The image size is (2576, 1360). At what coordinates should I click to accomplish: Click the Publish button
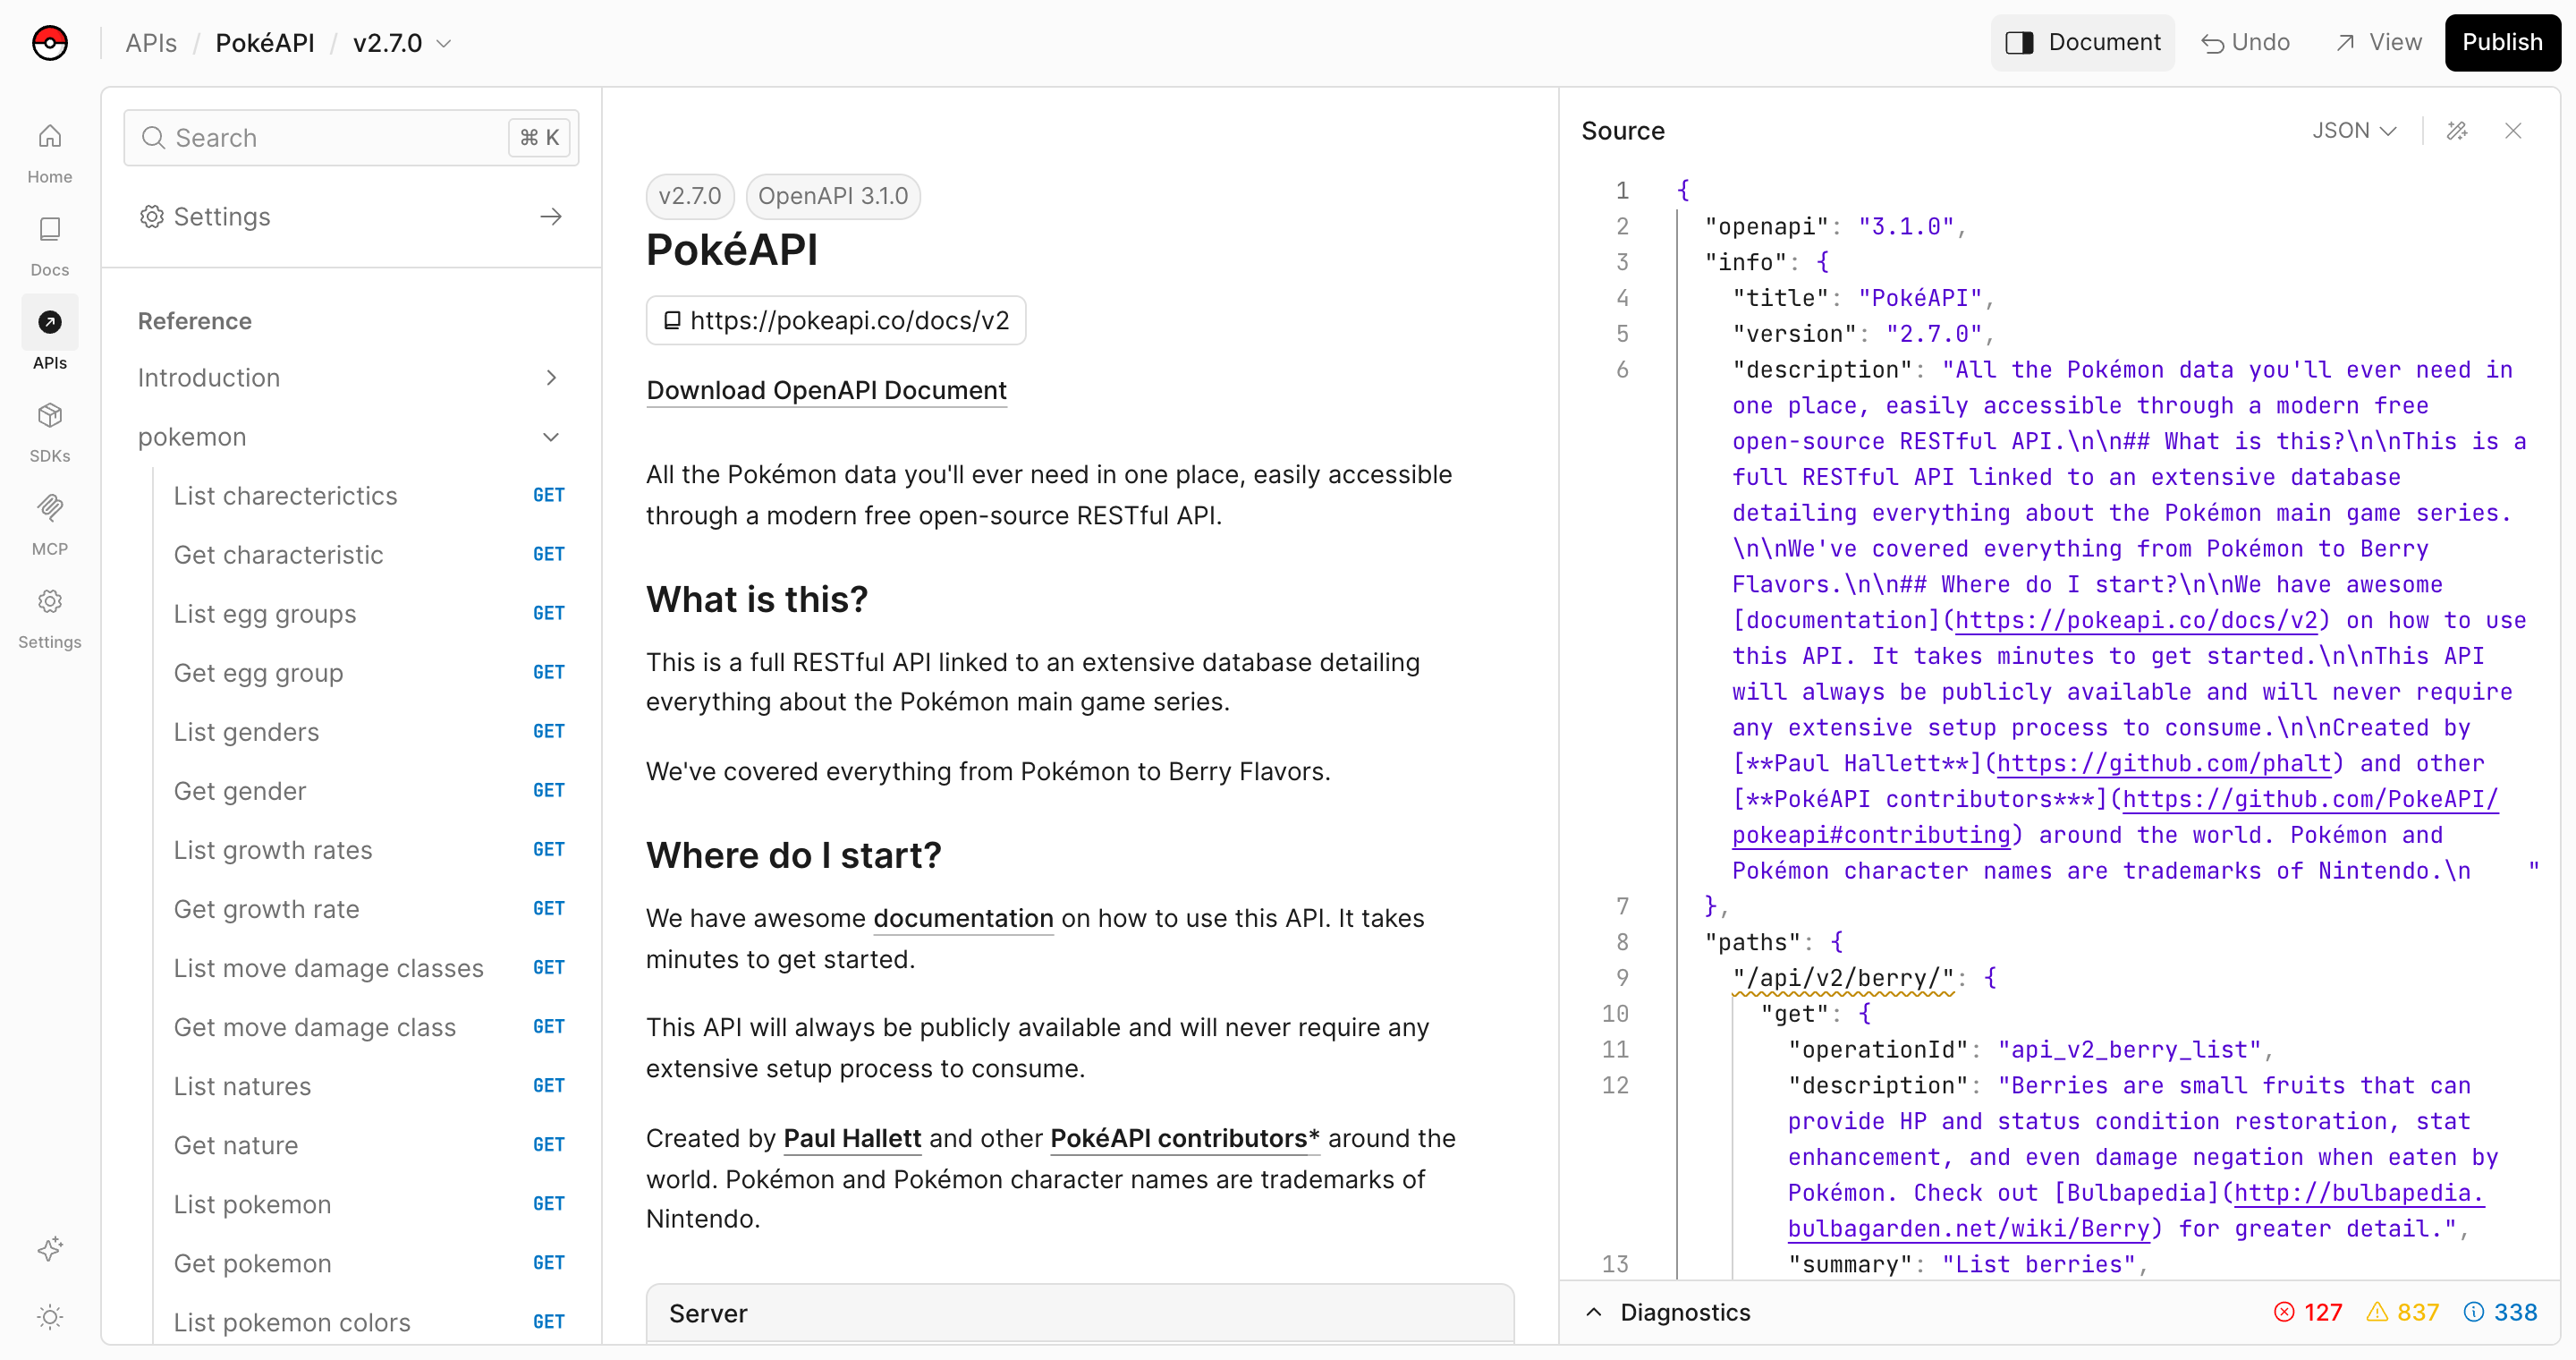tap(2502, 43)
